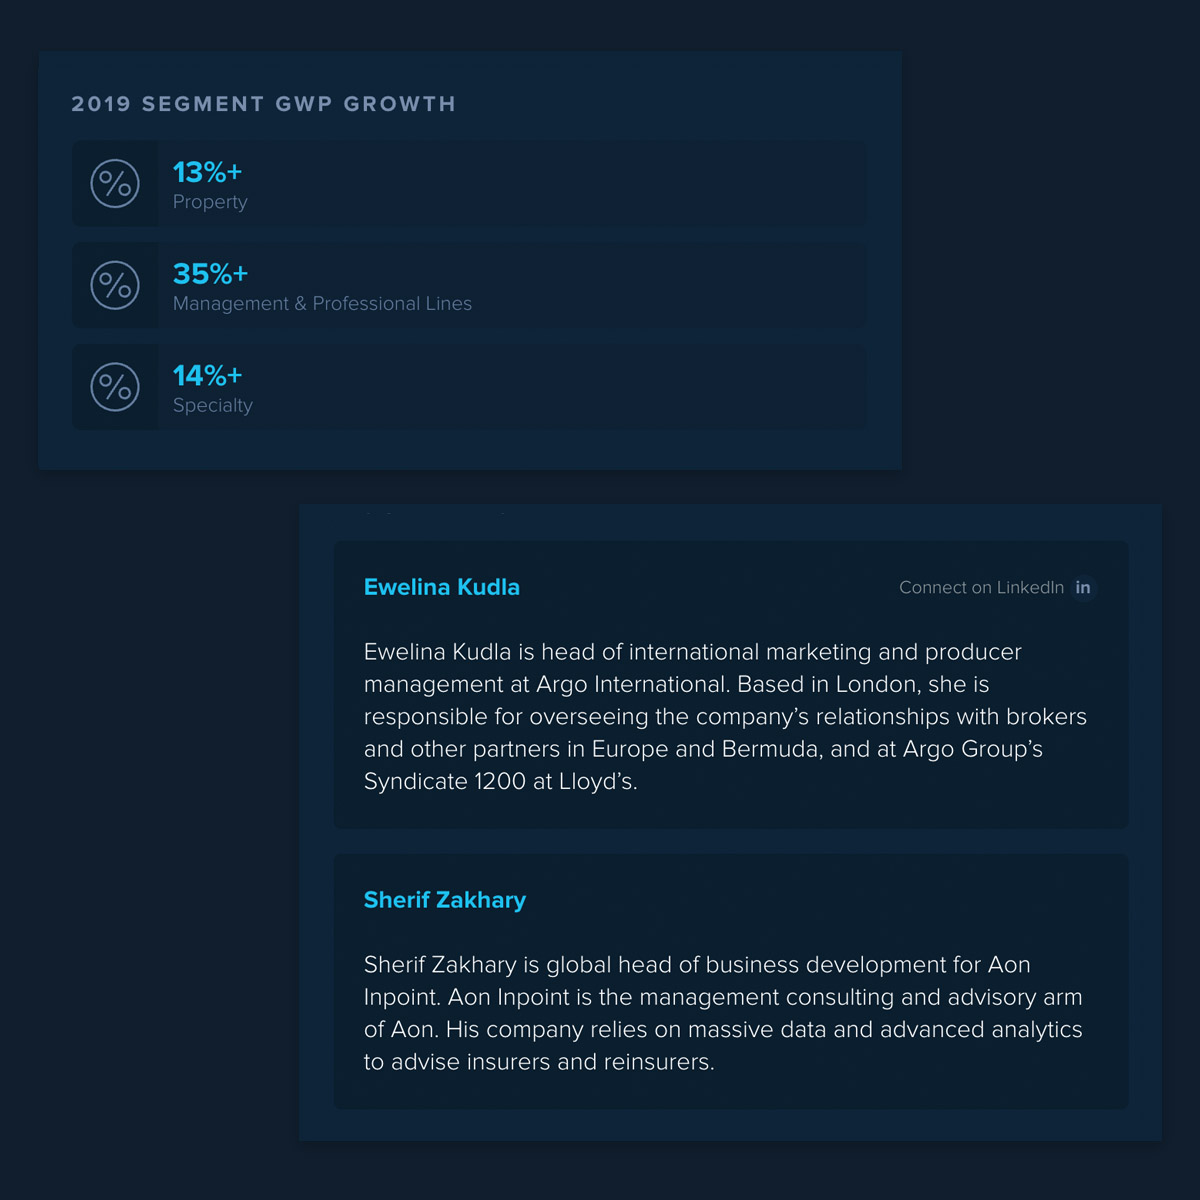This screenshot has width=1200, height=1200.
Task: Click Ewelina Kudla's biography paragraph
Action: coord(725,716)
